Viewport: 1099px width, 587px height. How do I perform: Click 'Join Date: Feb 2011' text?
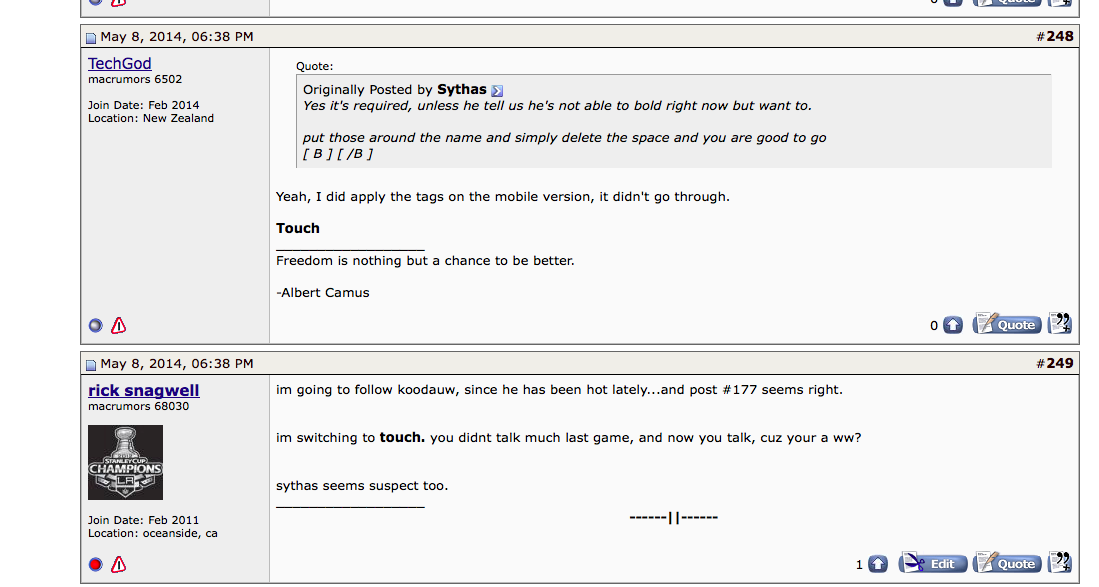(x=143, y=520)
